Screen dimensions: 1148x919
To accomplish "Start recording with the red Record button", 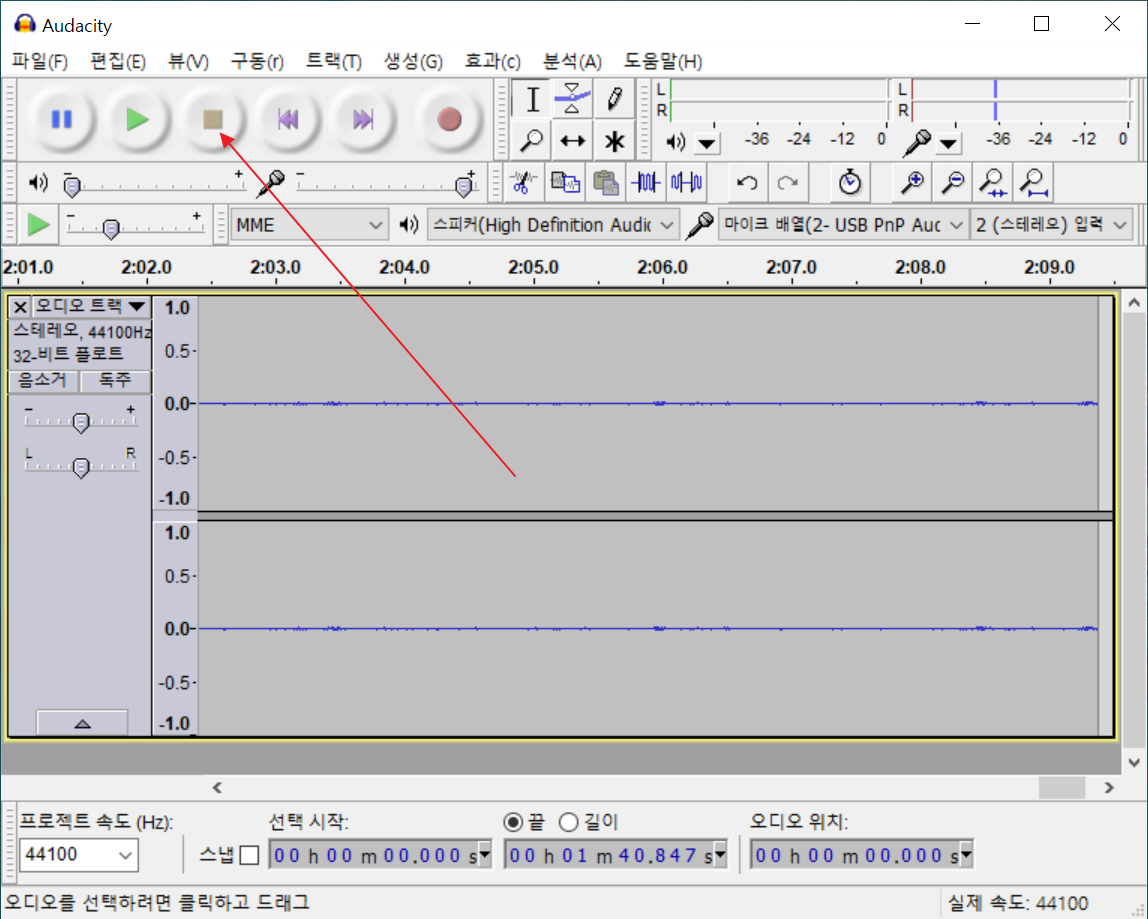I will click(449, 119).
